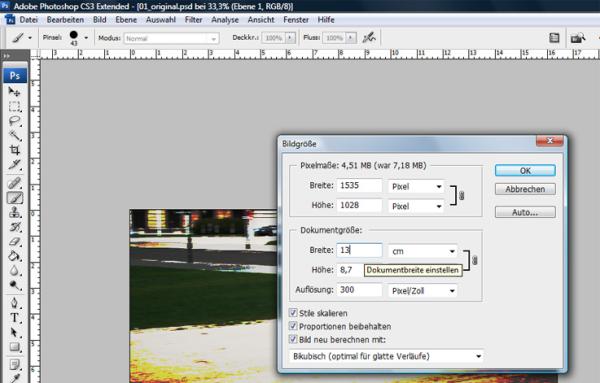Select the Eyedropper tool
The width and height of the screenshot is (600, 383).
pyautogui.click(x=15, y=378)
